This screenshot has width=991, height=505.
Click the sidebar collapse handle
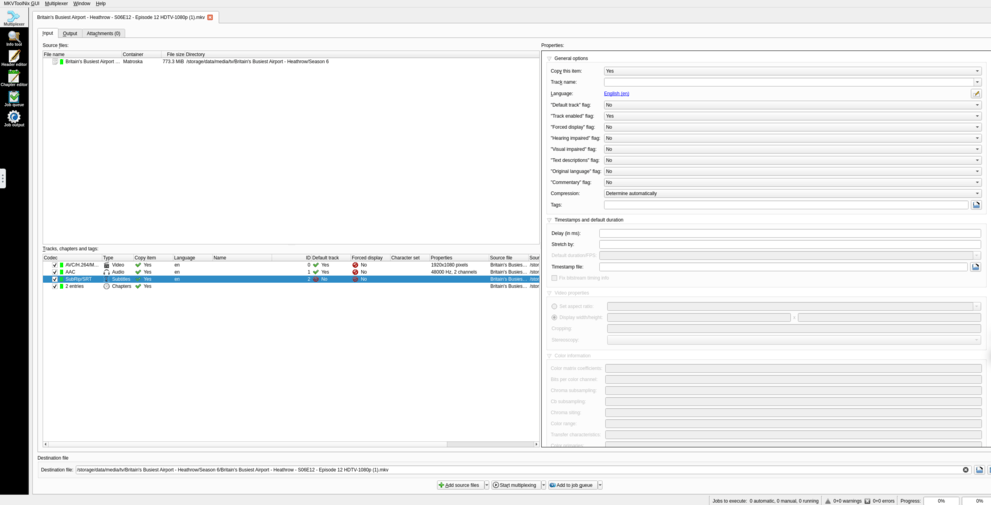click(x=3, y=178)
